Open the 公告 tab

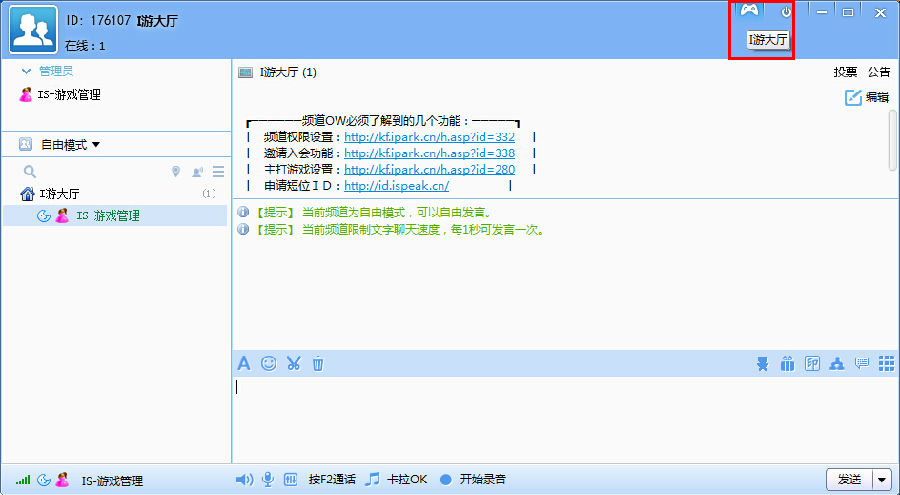879,73
